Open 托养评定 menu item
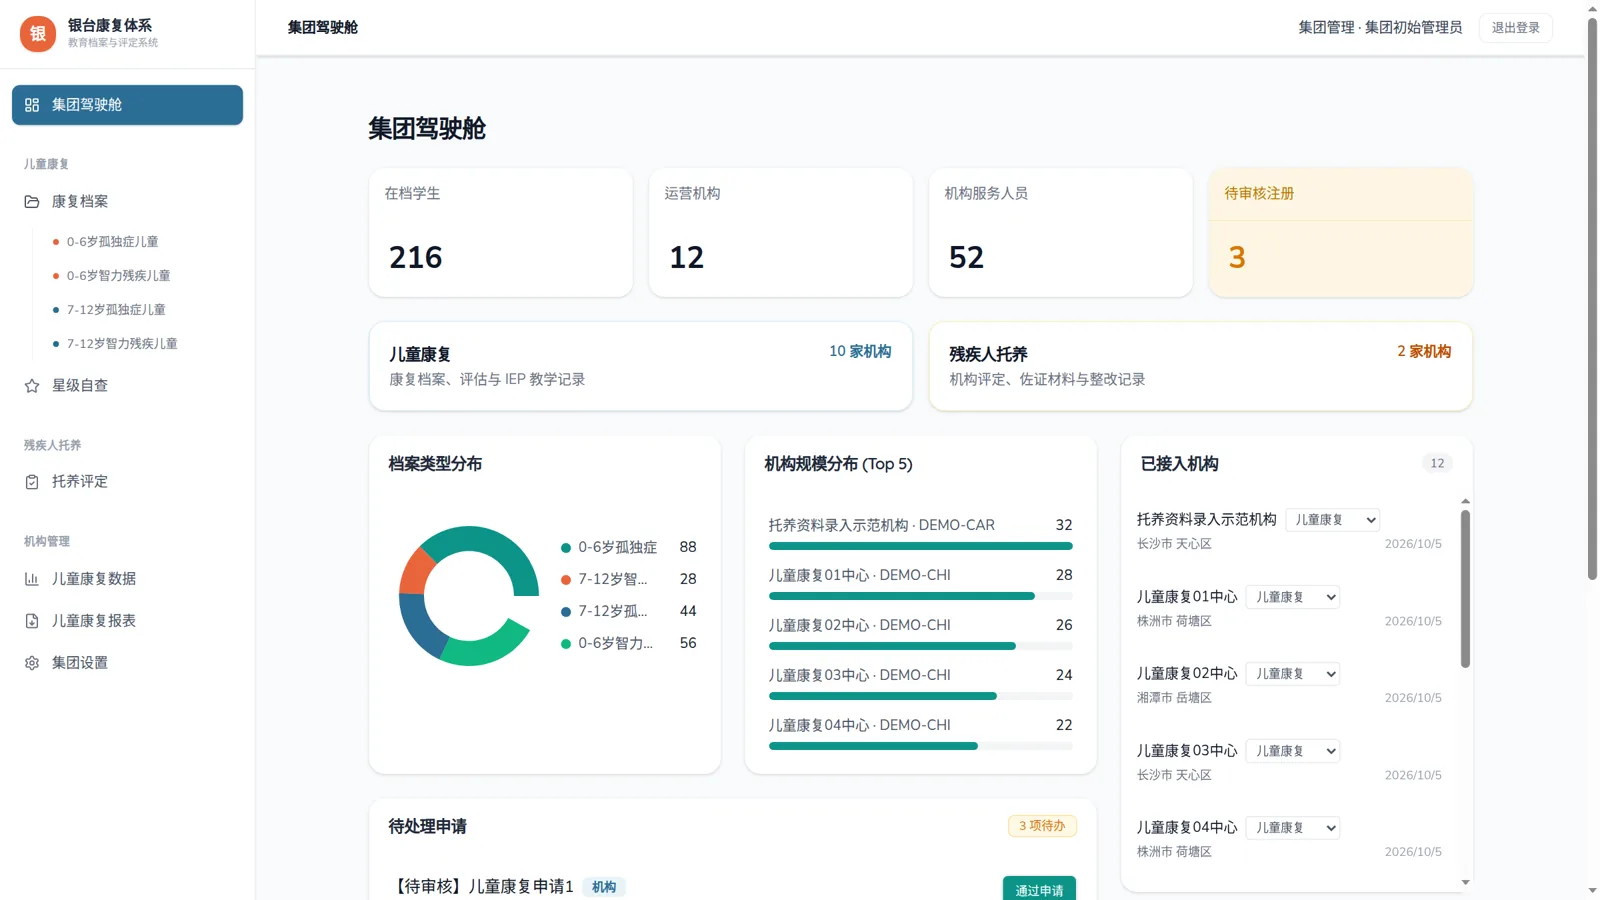This screenshot has height=900, width=1600. click(127, 482)
